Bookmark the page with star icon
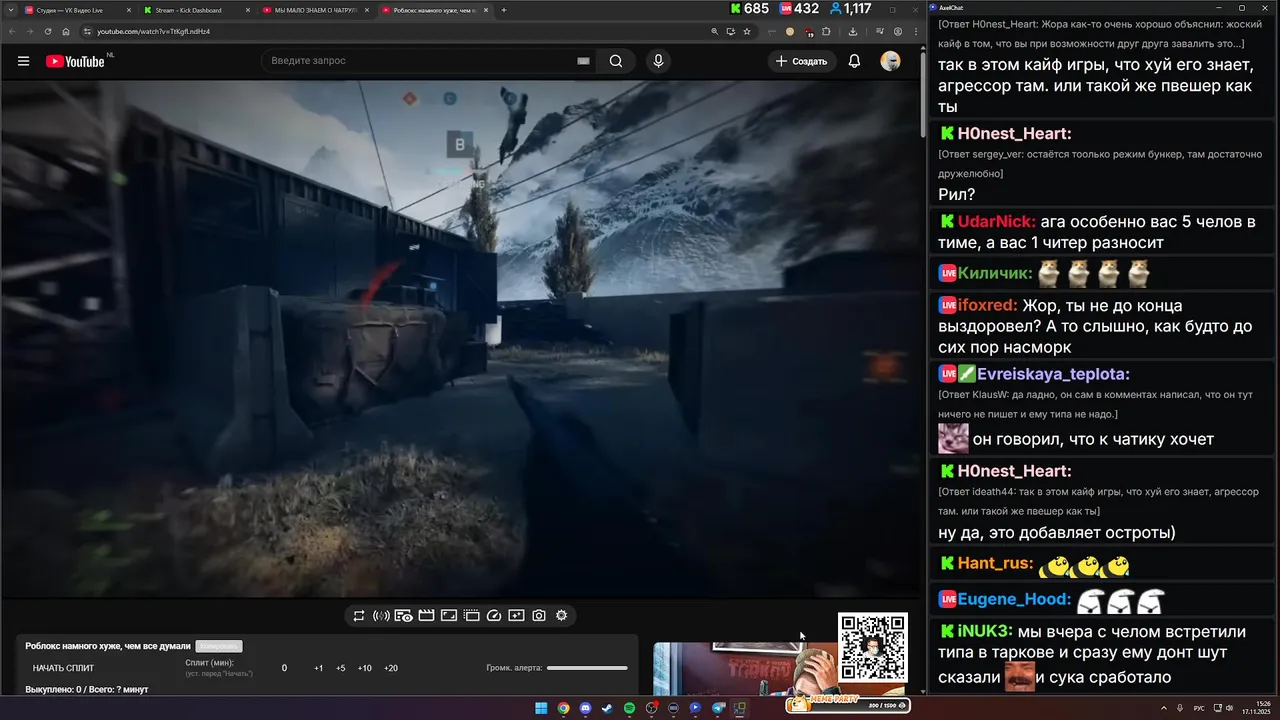Image resolution: width=1280 pixels, height=720 pixels. 746,31
